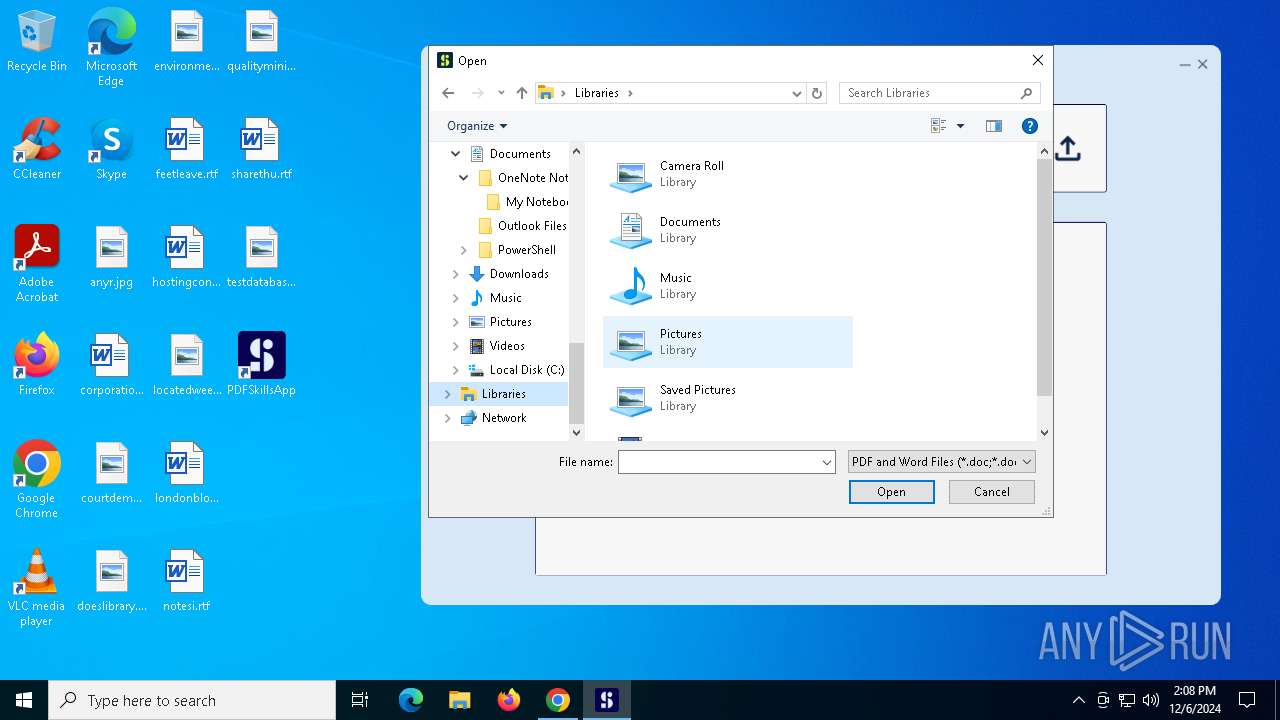Open Skype desktop shortcut
1280x720 pixels.
point(111,150)
